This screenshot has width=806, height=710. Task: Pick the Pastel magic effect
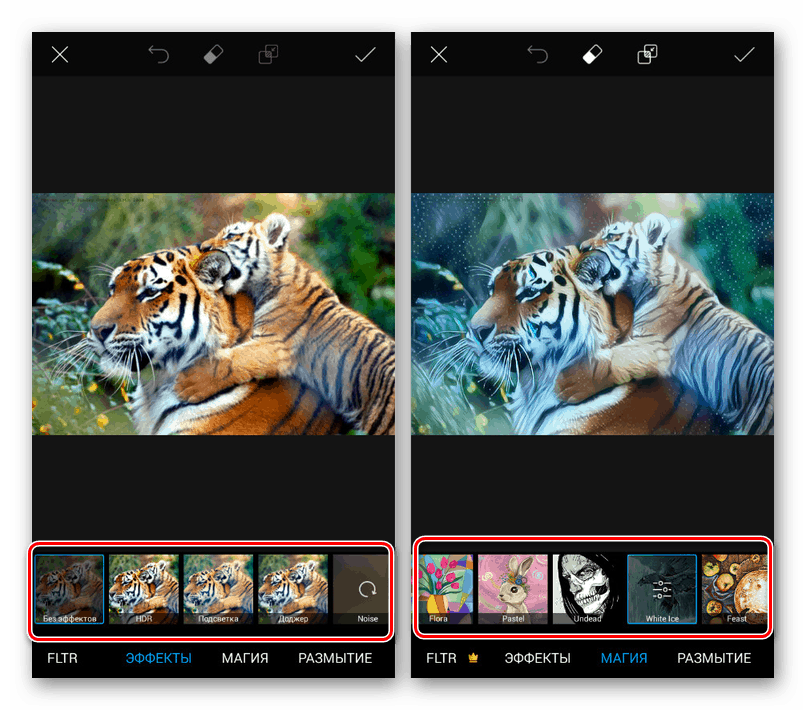click(x=513, y=589)
